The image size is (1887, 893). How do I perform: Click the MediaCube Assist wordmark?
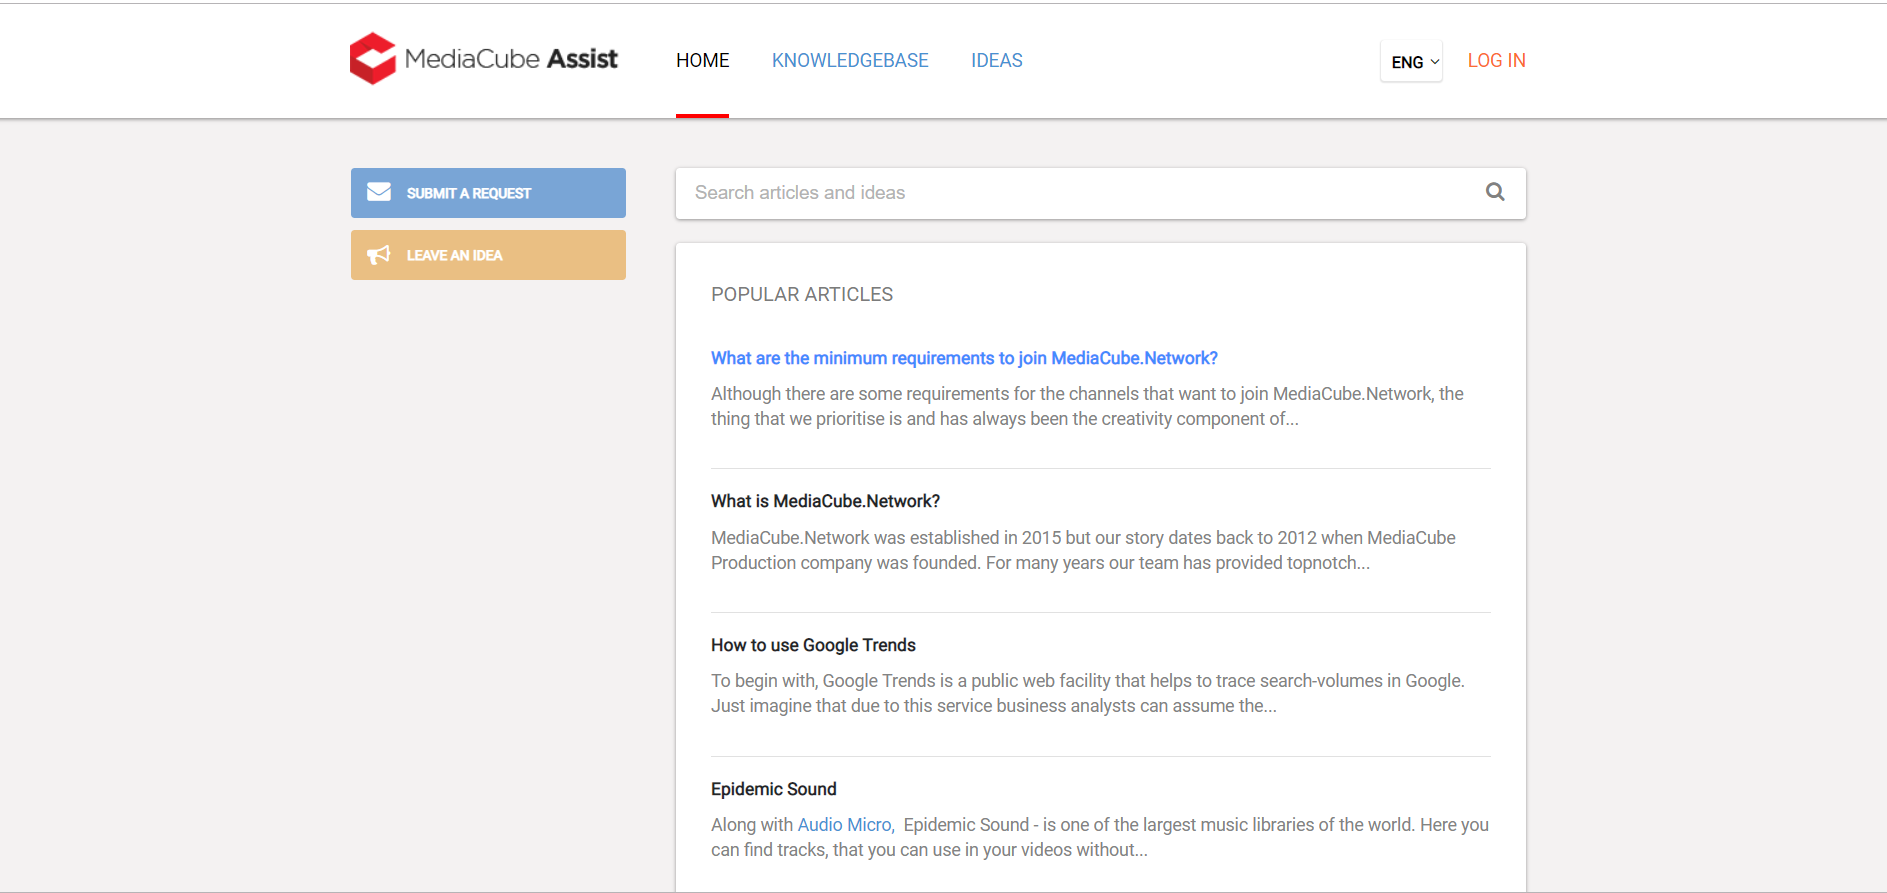click(511, 59)
